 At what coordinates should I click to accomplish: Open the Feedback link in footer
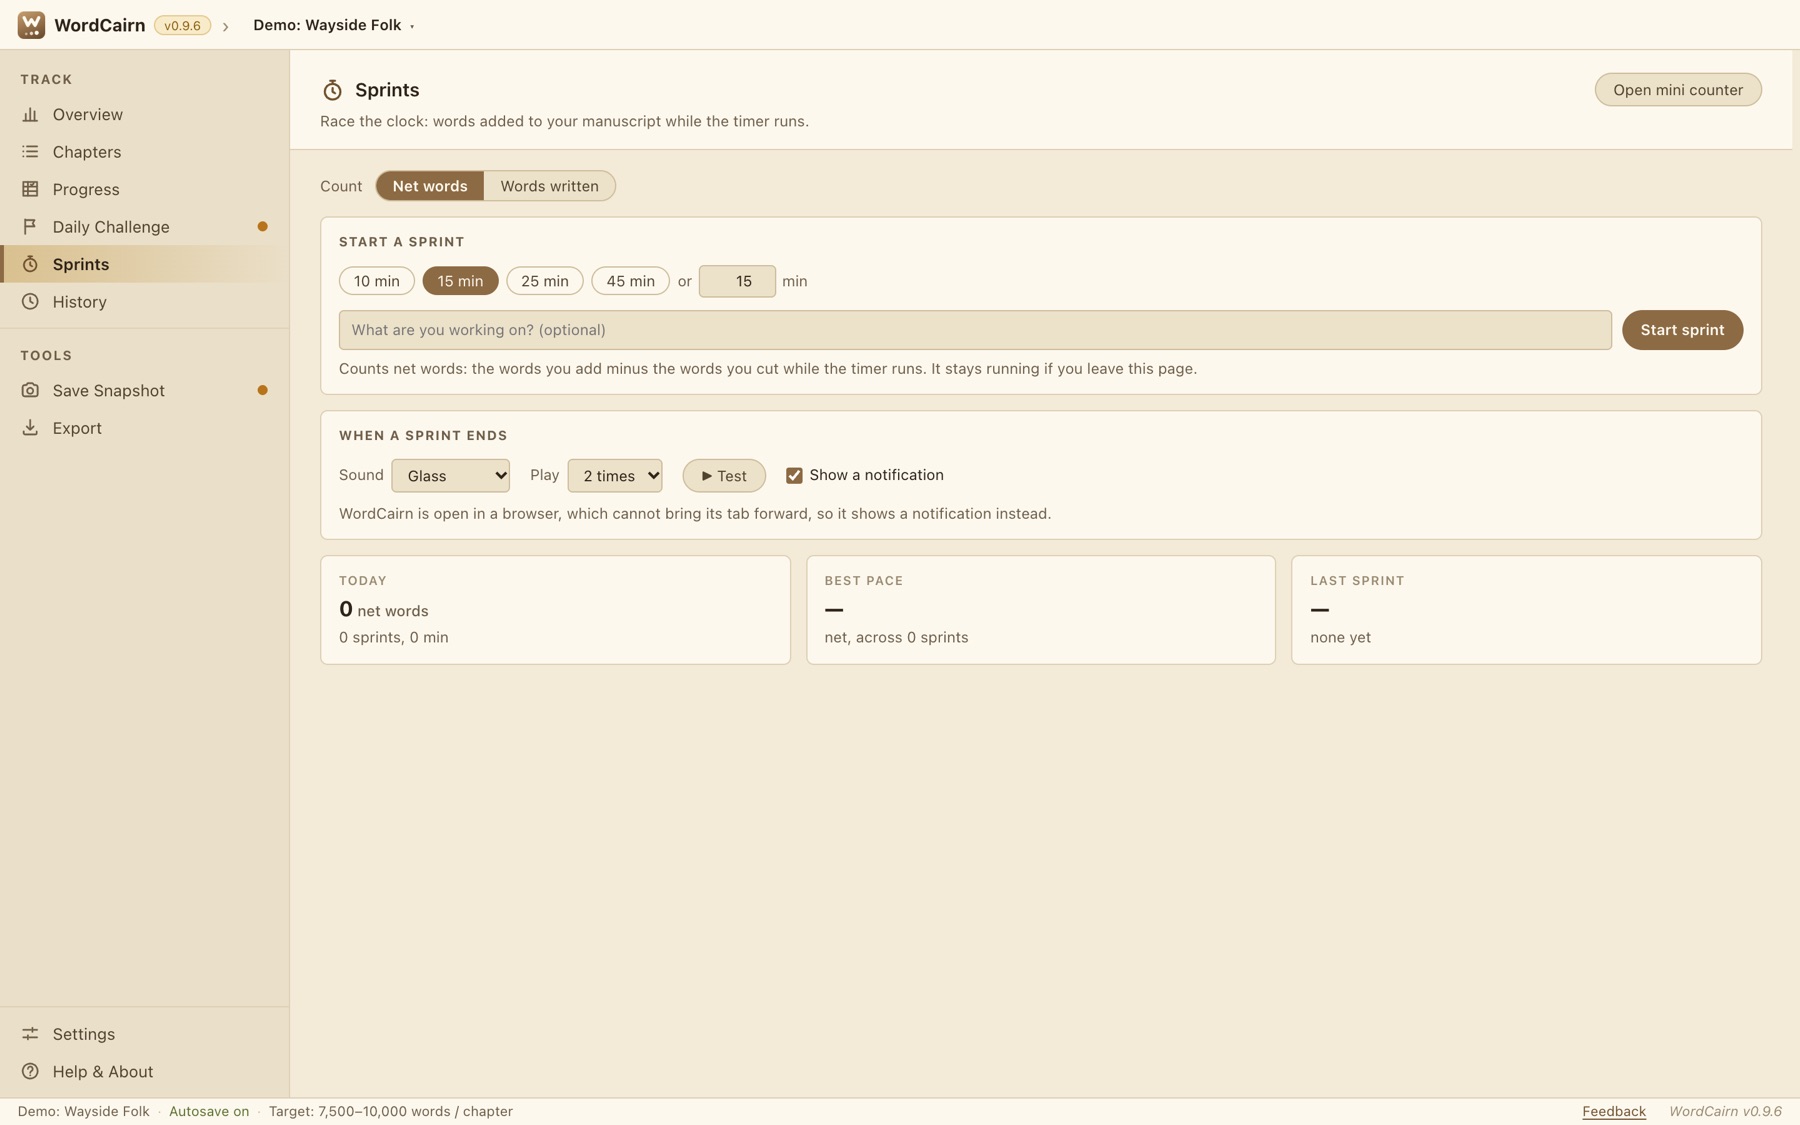coord(1614,1112)
